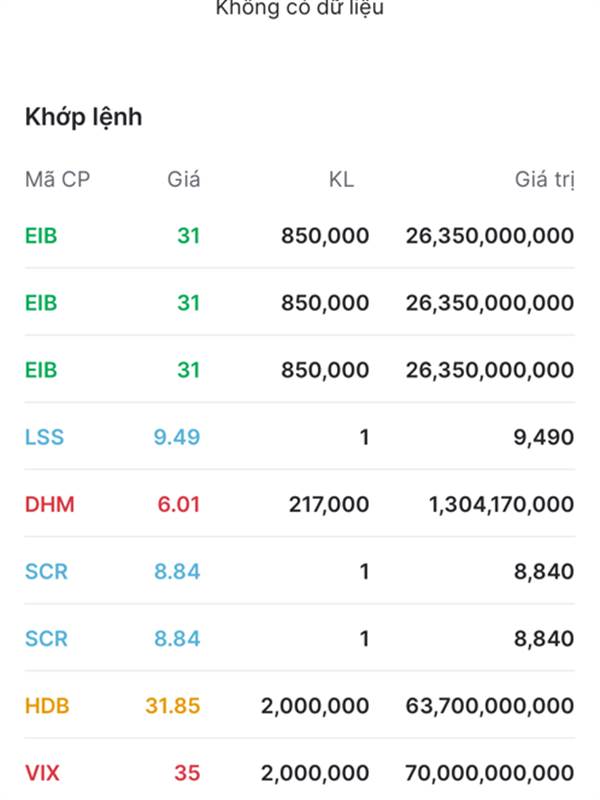Click the Không có dữ liệu message
This screenshot has height=800, width=600.
tap(300, 8)
